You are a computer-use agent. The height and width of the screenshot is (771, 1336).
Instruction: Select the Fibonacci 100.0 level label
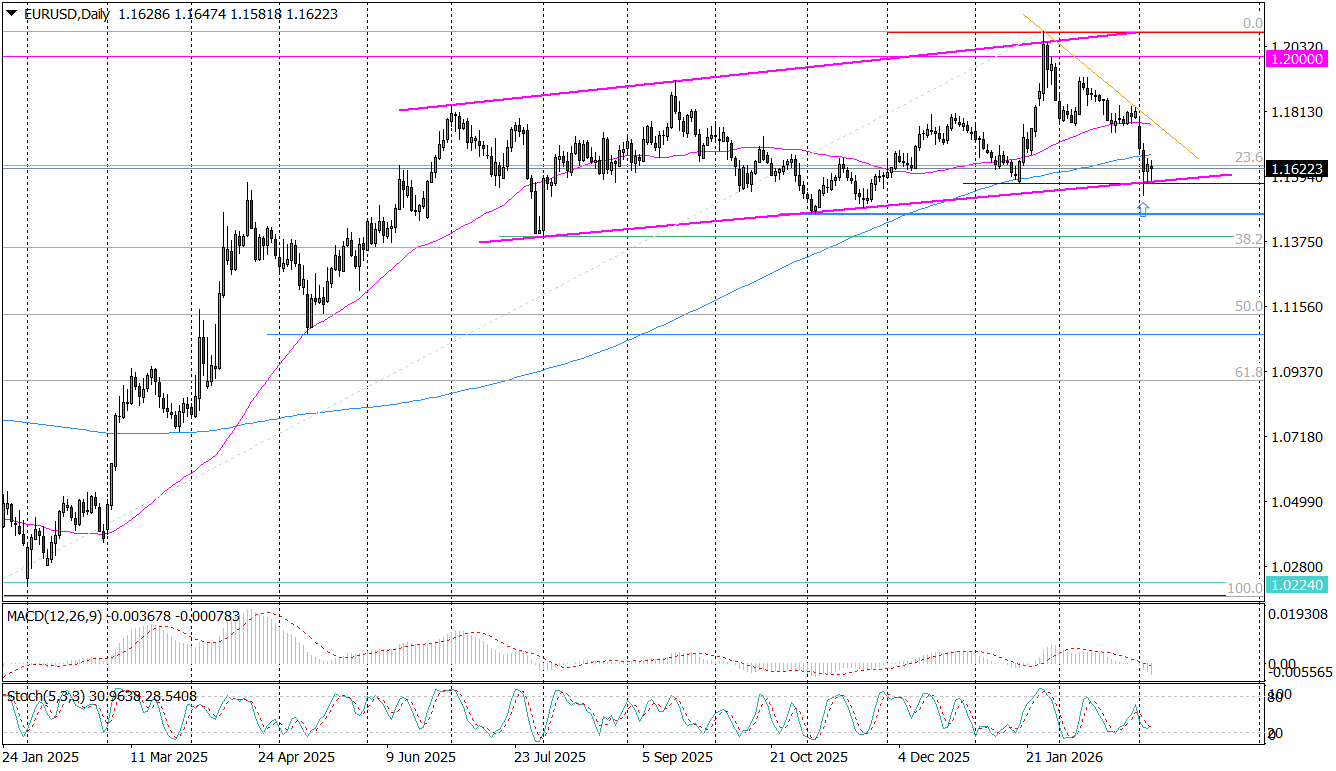click(x=1244, y=588)
